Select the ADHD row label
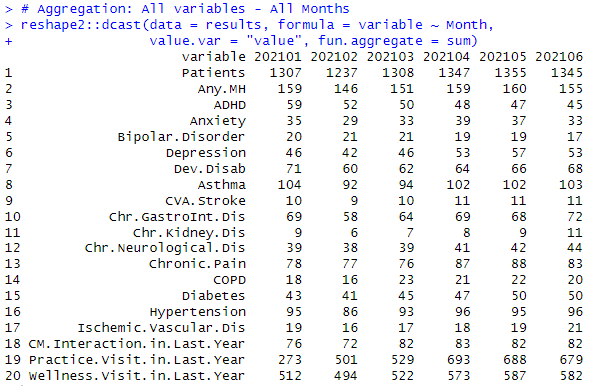The image size is (600, 386). [229, 105]
